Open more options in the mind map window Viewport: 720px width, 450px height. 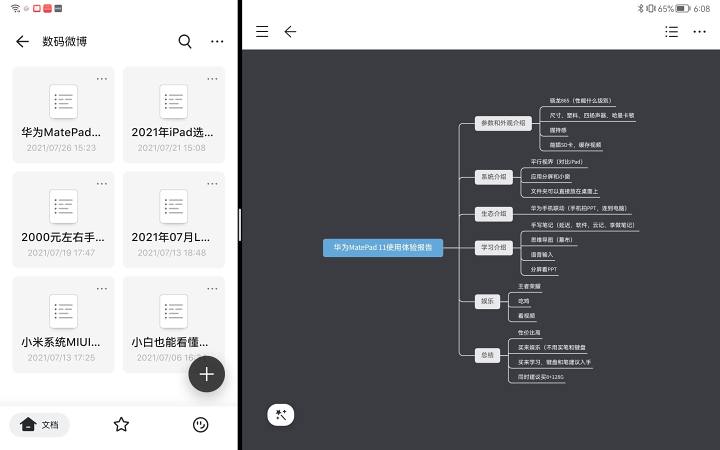coord(699,31)
